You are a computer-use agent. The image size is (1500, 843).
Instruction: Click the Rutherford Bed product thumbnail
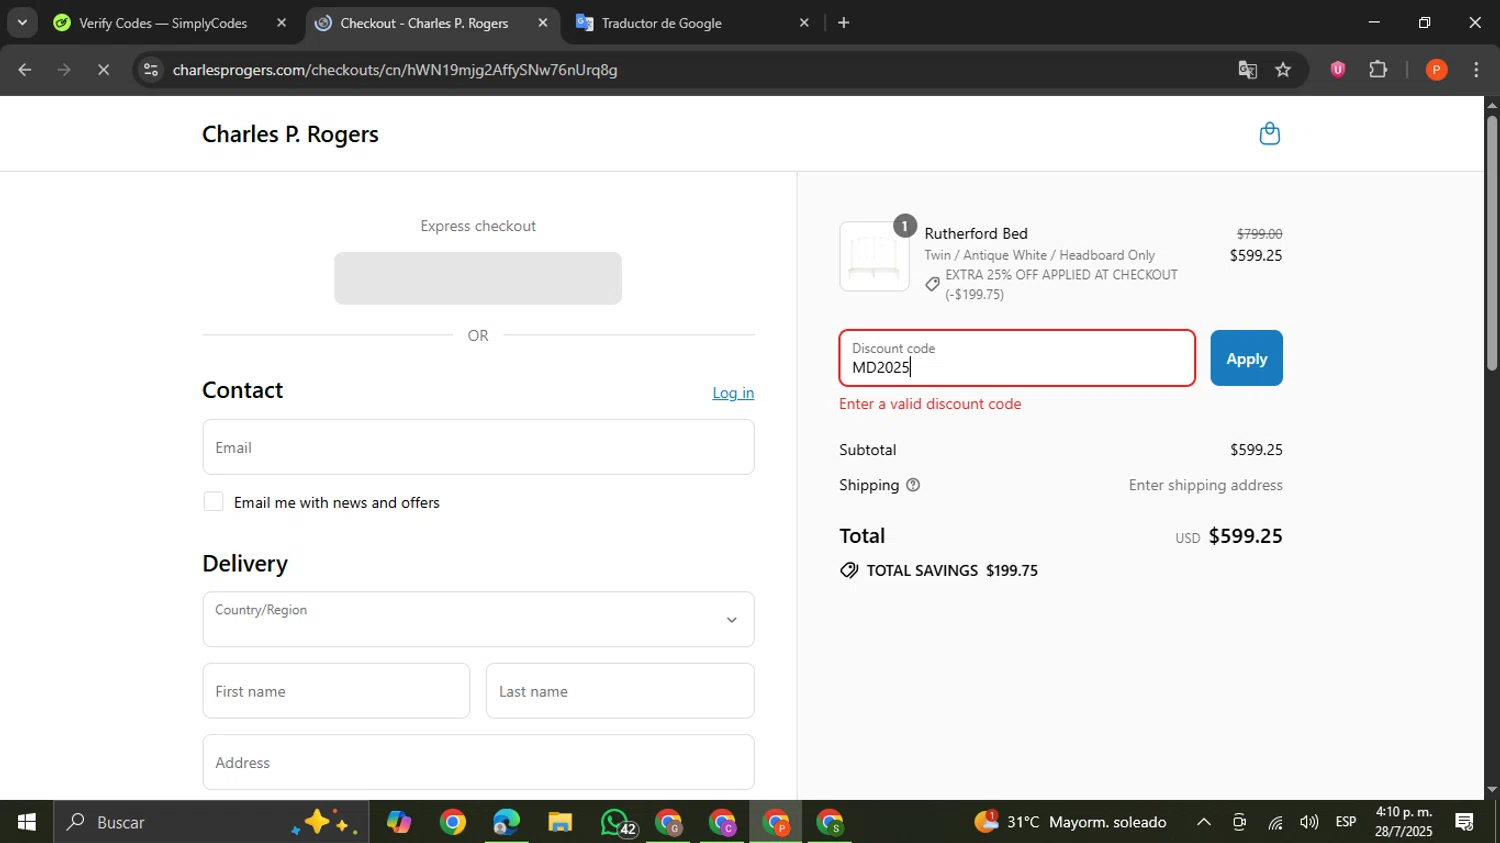coord(874,257)
